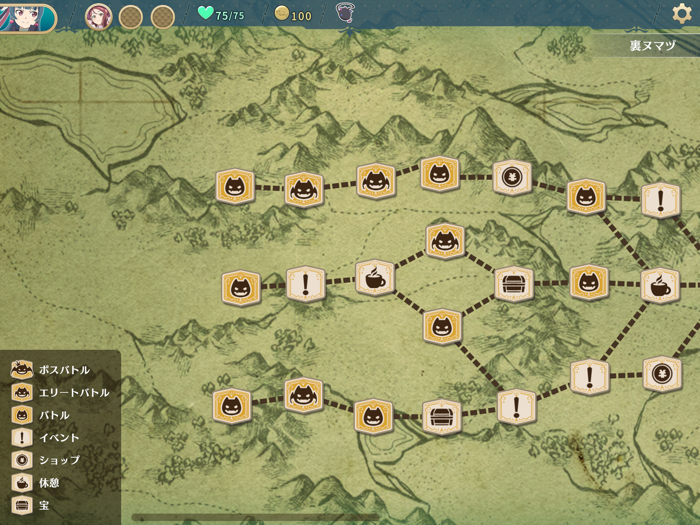Tap the 休憩 legend entry

click(35, 483)
